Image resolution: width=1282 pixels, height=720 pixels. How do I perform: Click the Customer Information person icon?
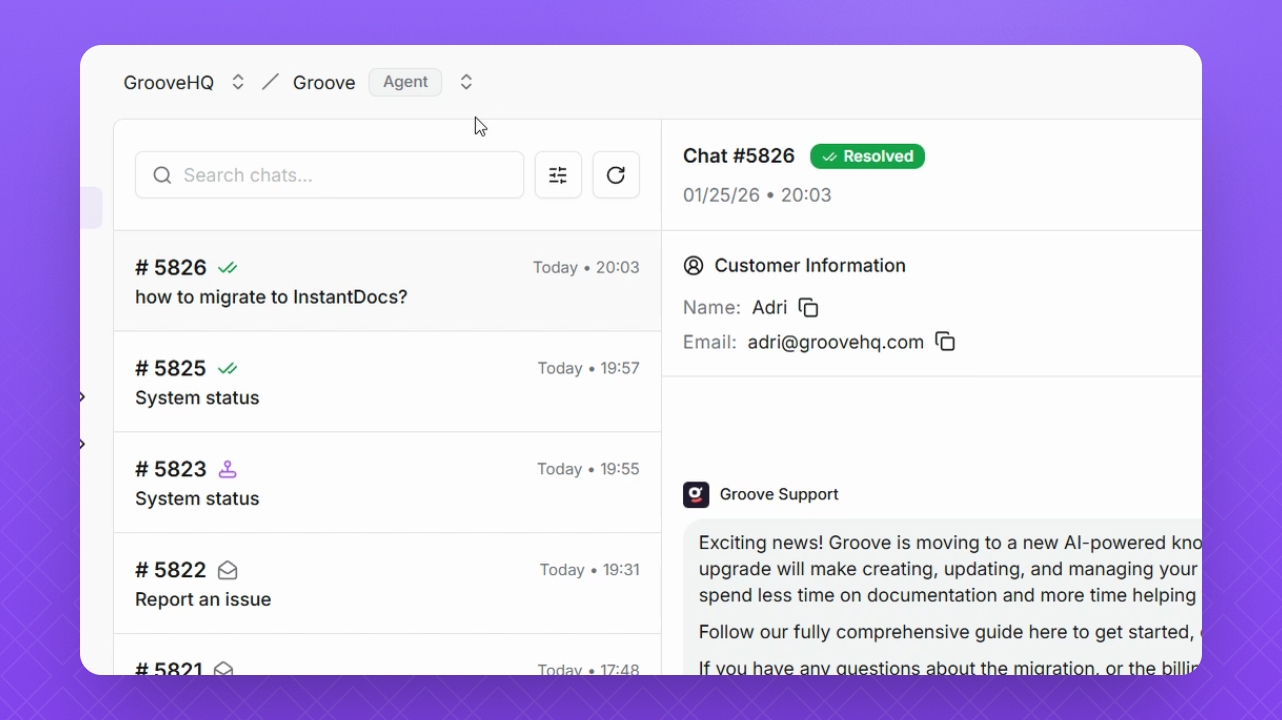coord(693,266)
